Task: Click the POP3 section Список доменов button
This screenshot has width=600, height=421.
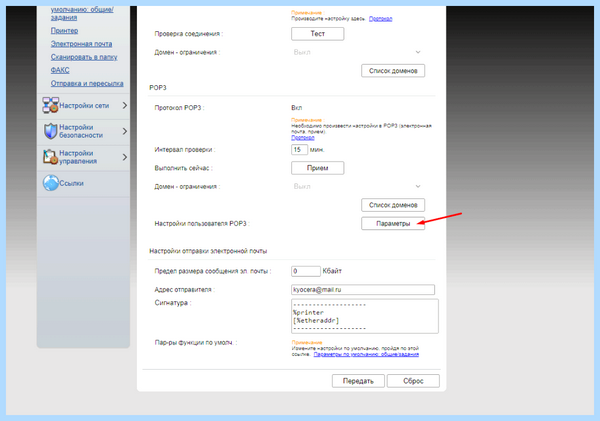Action: [x=393, y=205]
